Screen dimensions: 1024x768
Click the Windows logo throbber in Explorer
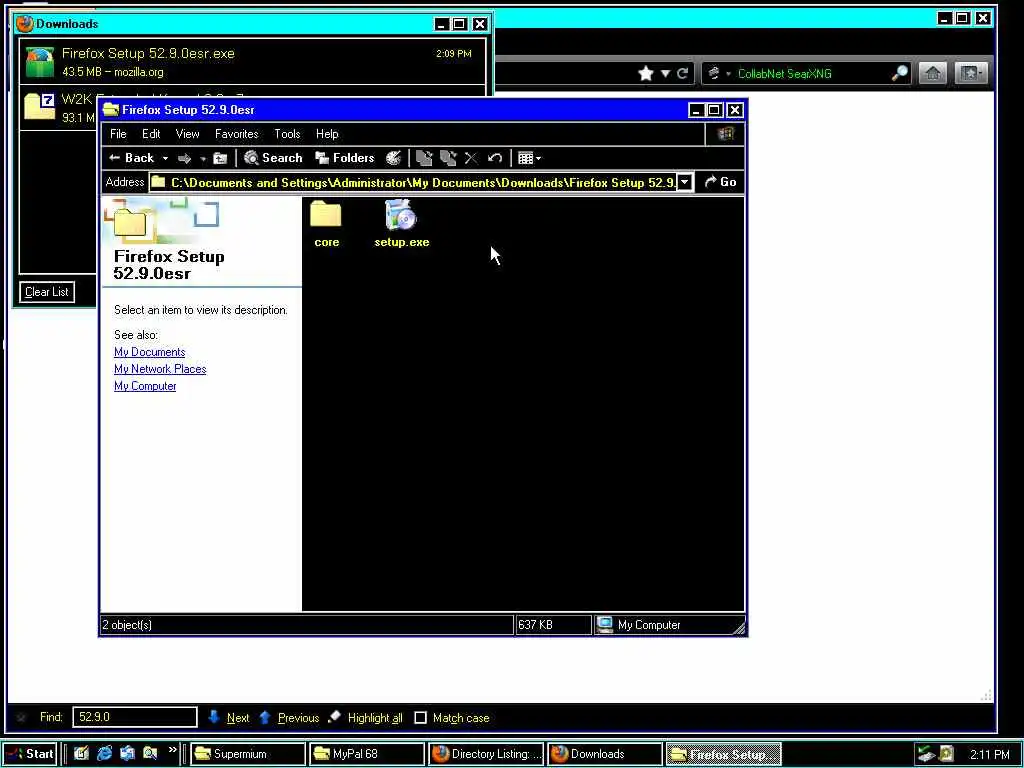pyautogui.click(x=725, y=134)
